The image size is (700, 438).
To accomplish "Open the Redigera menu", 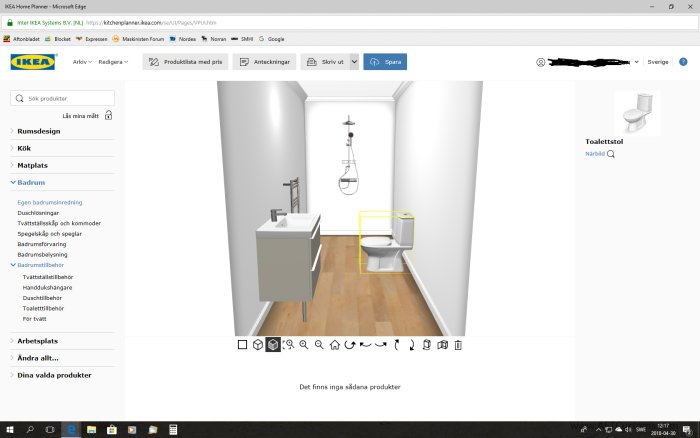I will (113, 62).
